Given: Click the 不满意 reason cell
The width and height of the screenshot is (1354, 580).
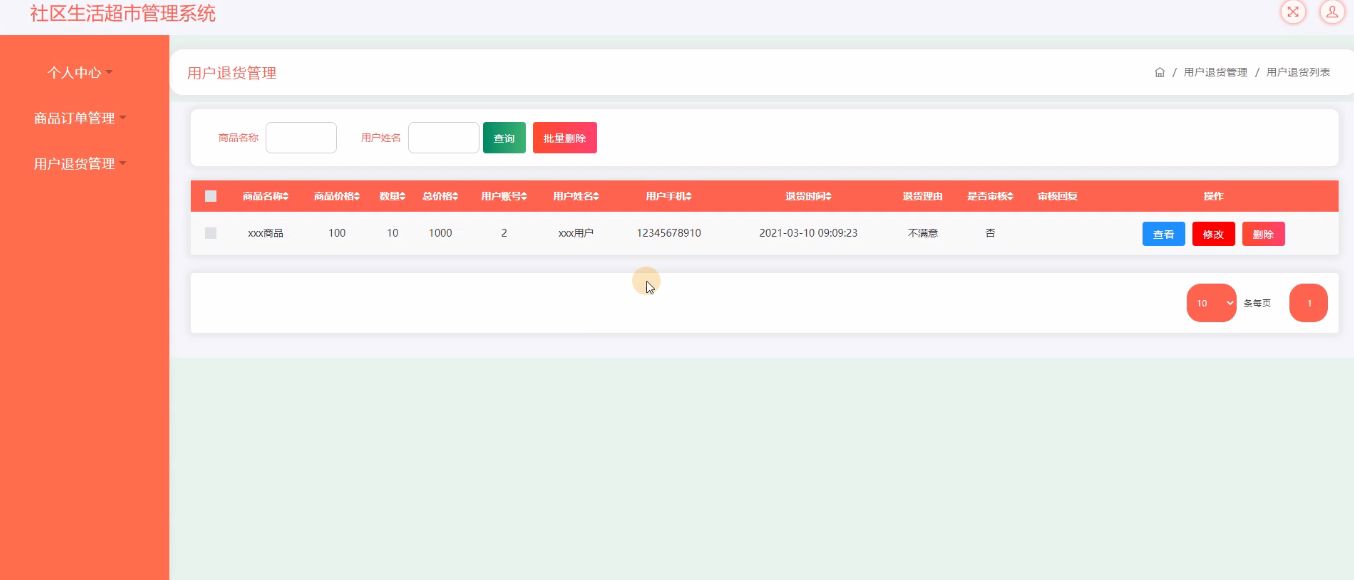Looking at the screenshot, I should 922,233.
